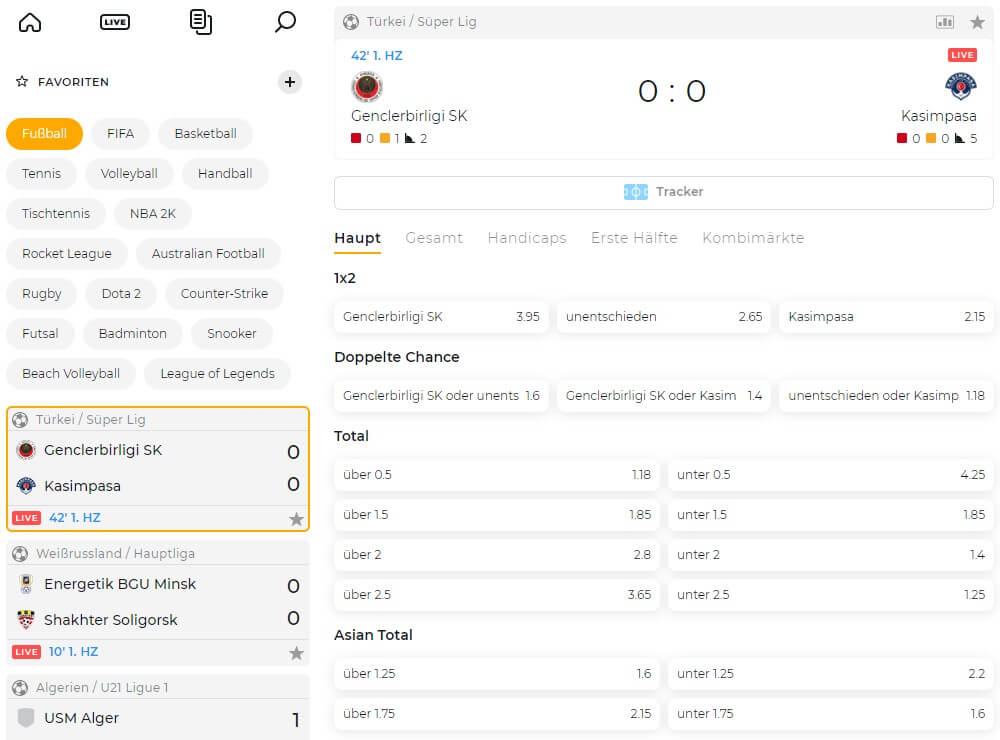Click the USM Alger team shield icon
The image size is (1000, 740).
(26, 718)
